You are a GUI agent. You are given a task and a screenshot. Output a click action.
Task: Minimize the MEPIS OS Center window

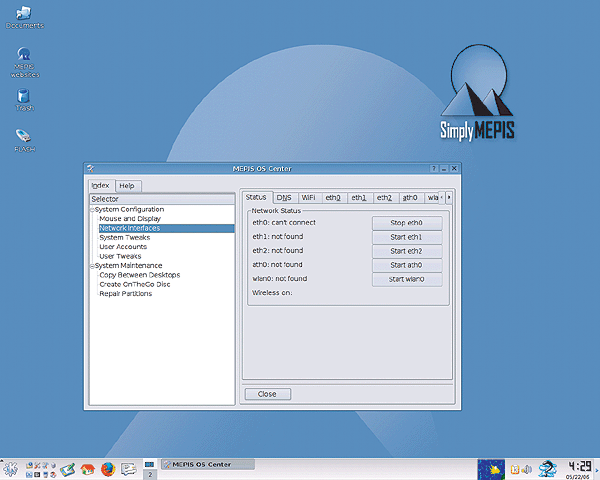(x=444, y=168)
